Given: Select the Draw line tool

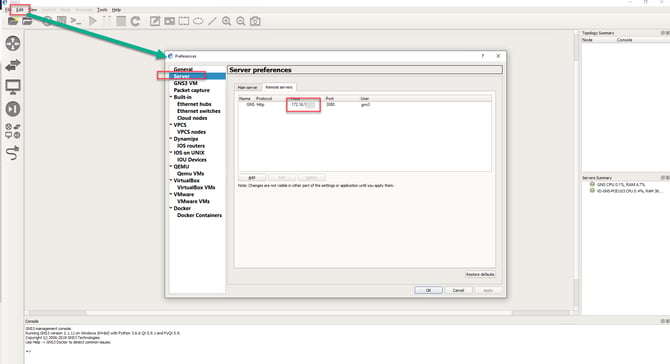Looking at the screenshot, I should pos(212,21).
